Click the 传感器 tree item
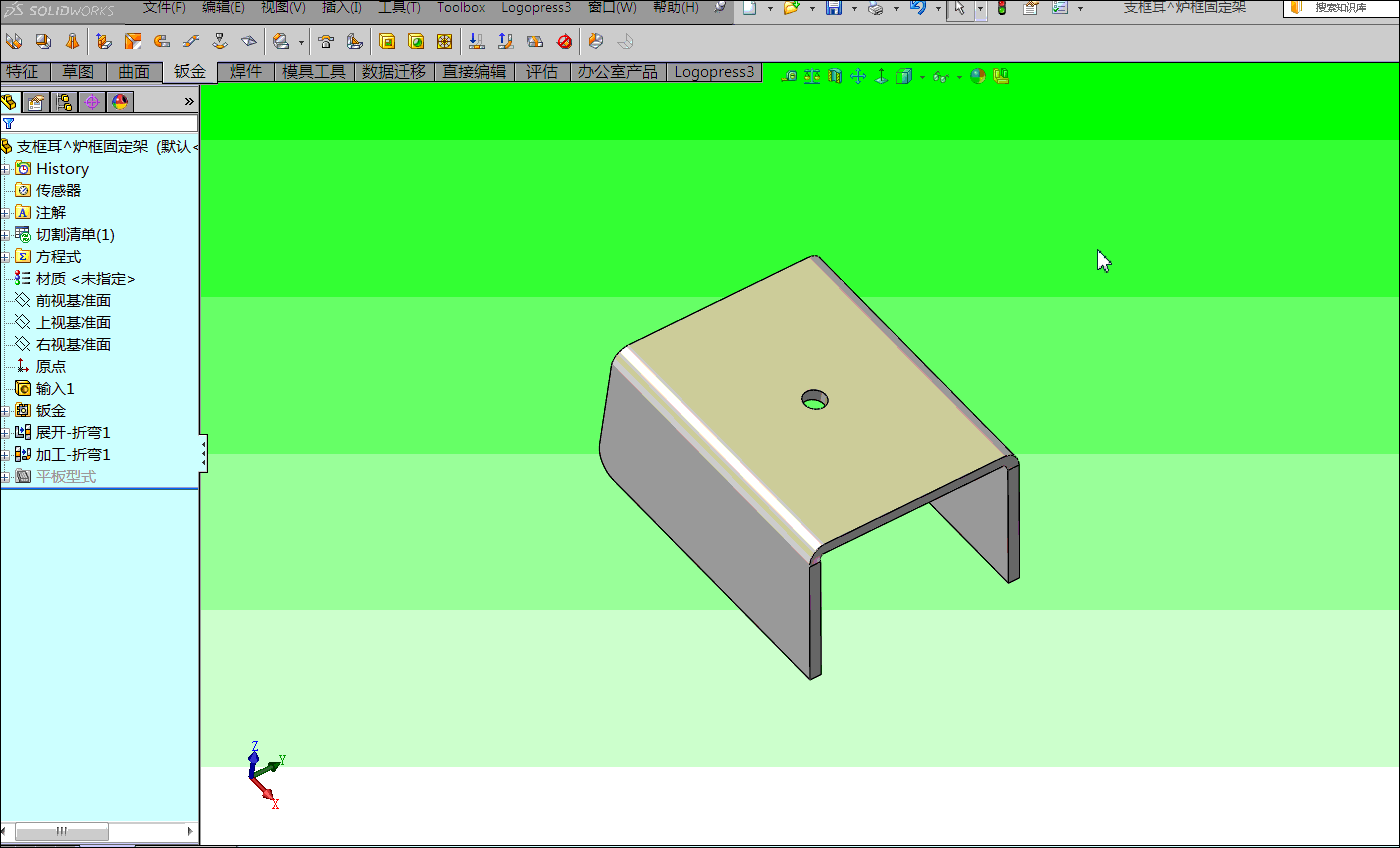Screen dimensions: 1400x848 tap(58, 191)
